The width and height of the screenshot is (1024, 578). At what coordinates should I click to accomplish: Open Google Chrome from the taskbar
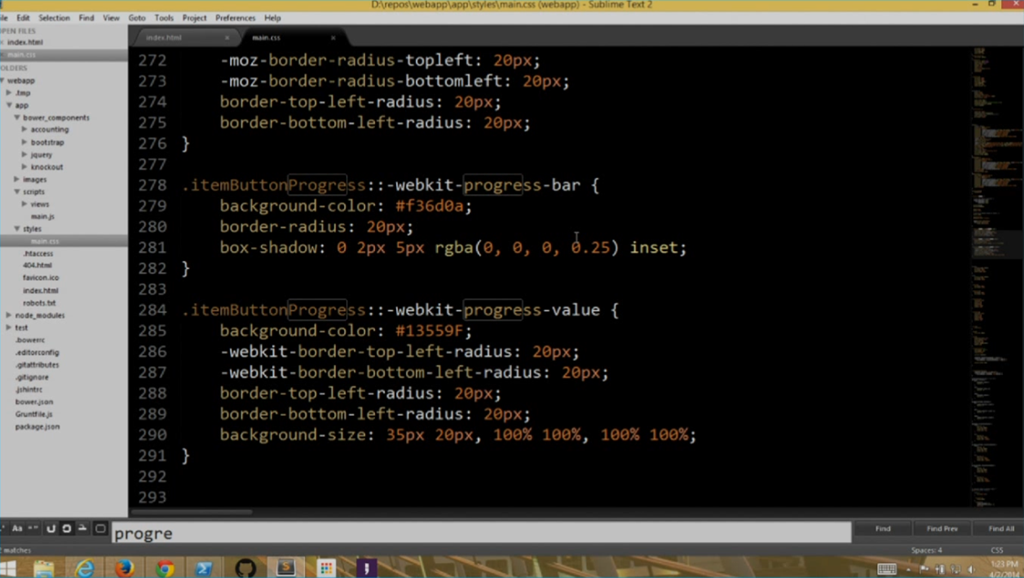click(165, 568)
